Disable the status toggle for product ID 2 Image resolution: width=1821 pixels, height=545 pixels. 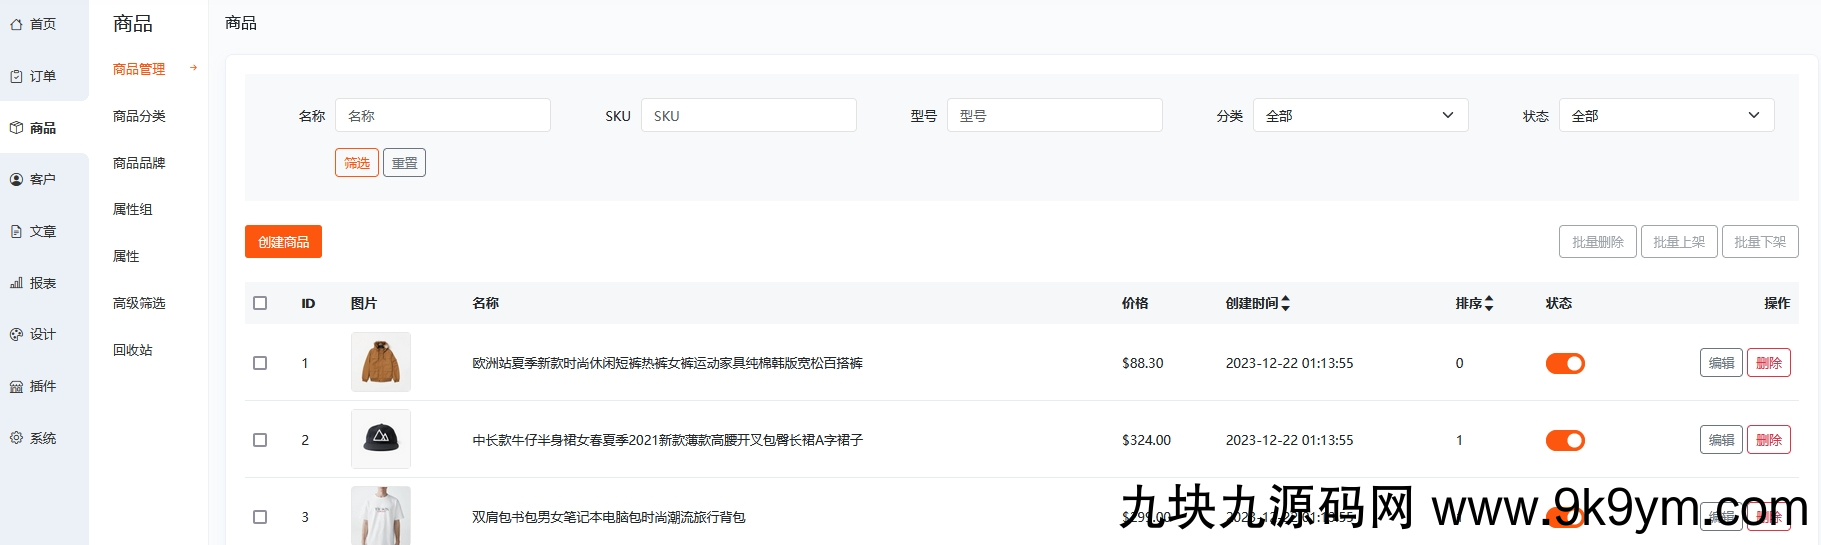tap(1565, 440)
